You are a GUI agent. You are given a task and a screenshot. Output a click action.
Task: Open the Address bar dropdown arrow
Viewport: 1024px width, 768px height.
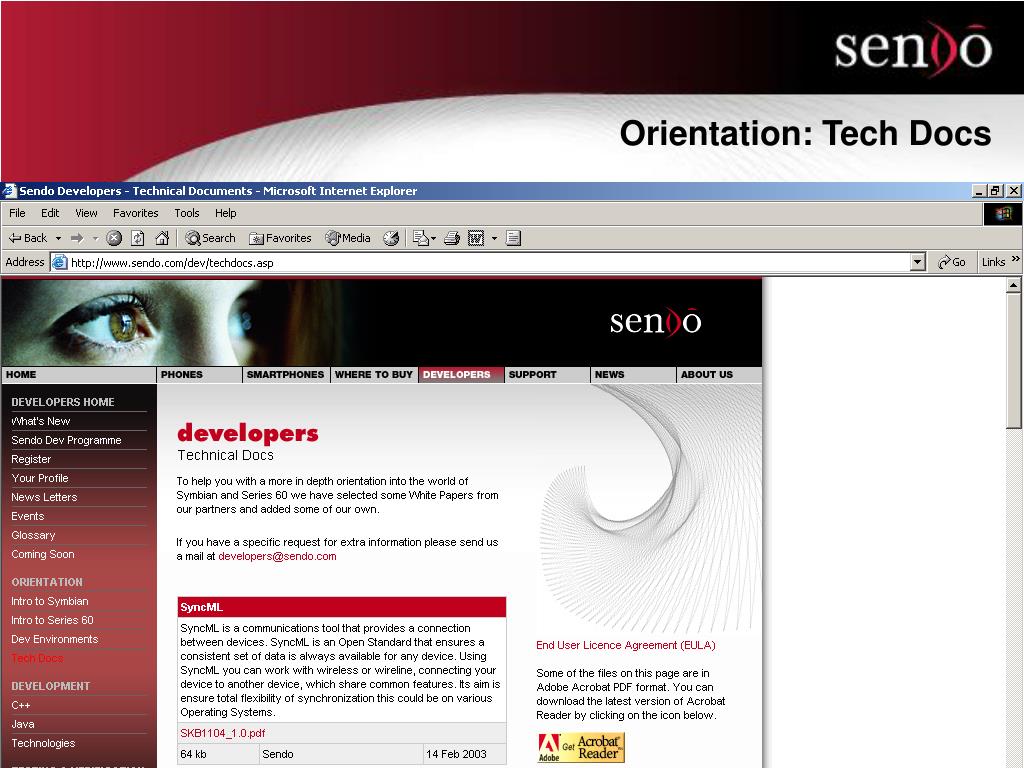pyautogui.click(x=918, y=263)
